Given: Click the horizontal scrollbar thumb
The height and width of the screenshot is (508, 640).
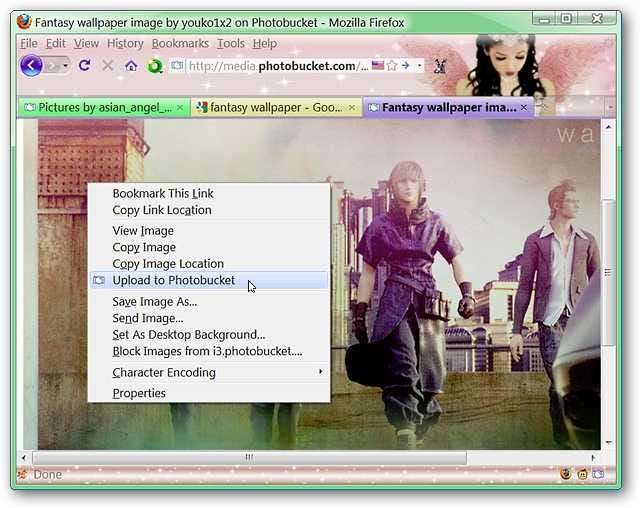Looking at the screenshot, I should [x=249, y=457].
